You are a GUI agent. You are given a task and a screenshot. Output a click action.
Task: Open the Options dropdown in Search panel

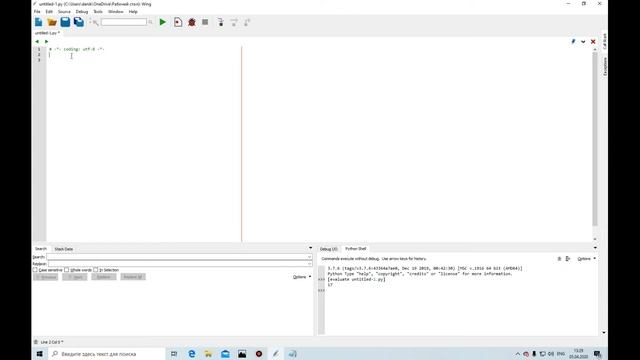click(x=302, y=277)
